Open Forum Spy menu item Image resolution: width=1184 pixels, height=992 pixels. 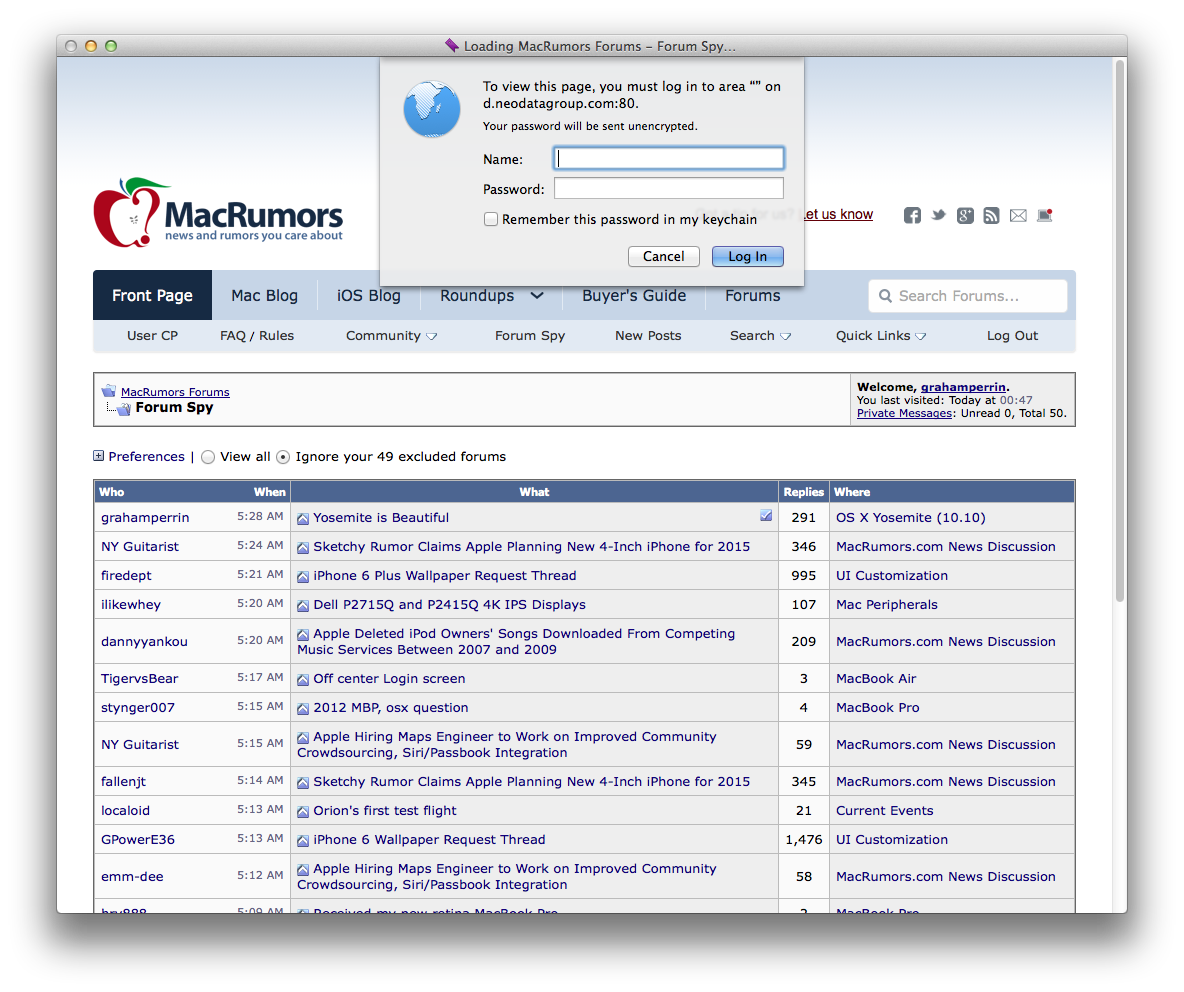530,336
